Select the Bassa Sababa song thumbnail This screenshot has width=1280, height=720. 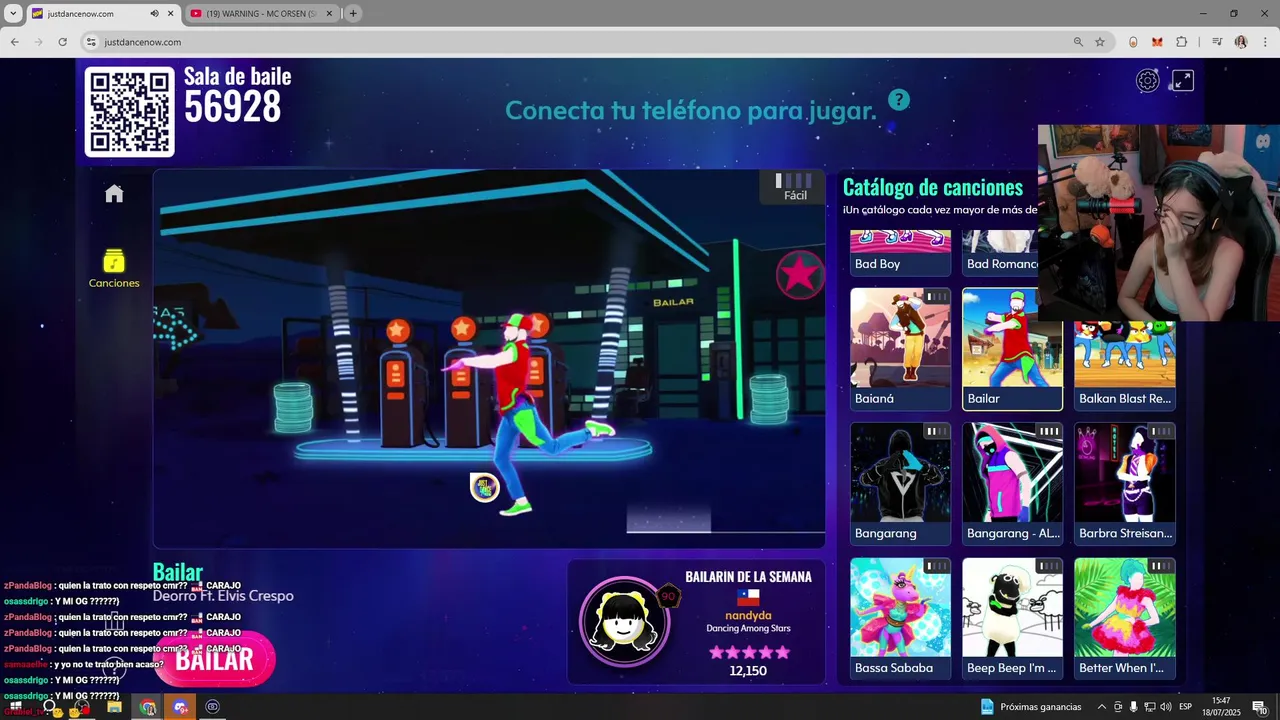[900, 608]
